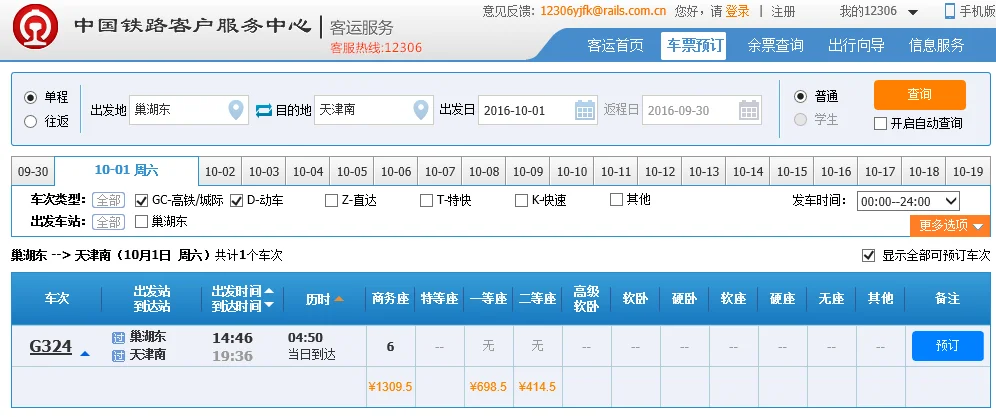This screenshot has width=996, height=417.
Task: Click 返程日 date field 2016-09-30
Action: 702,111
